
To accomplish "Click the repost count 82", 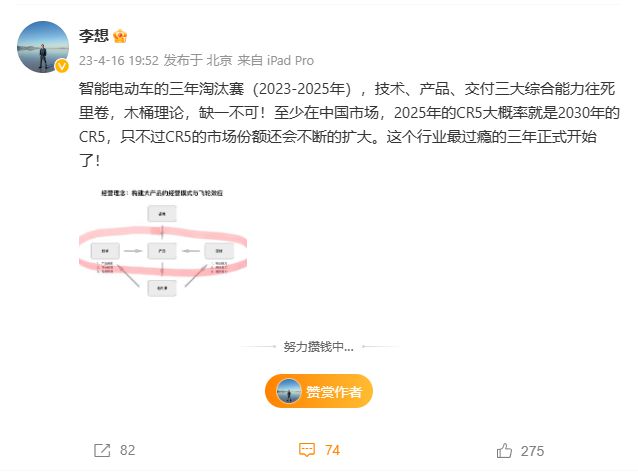I will point(127,450).
